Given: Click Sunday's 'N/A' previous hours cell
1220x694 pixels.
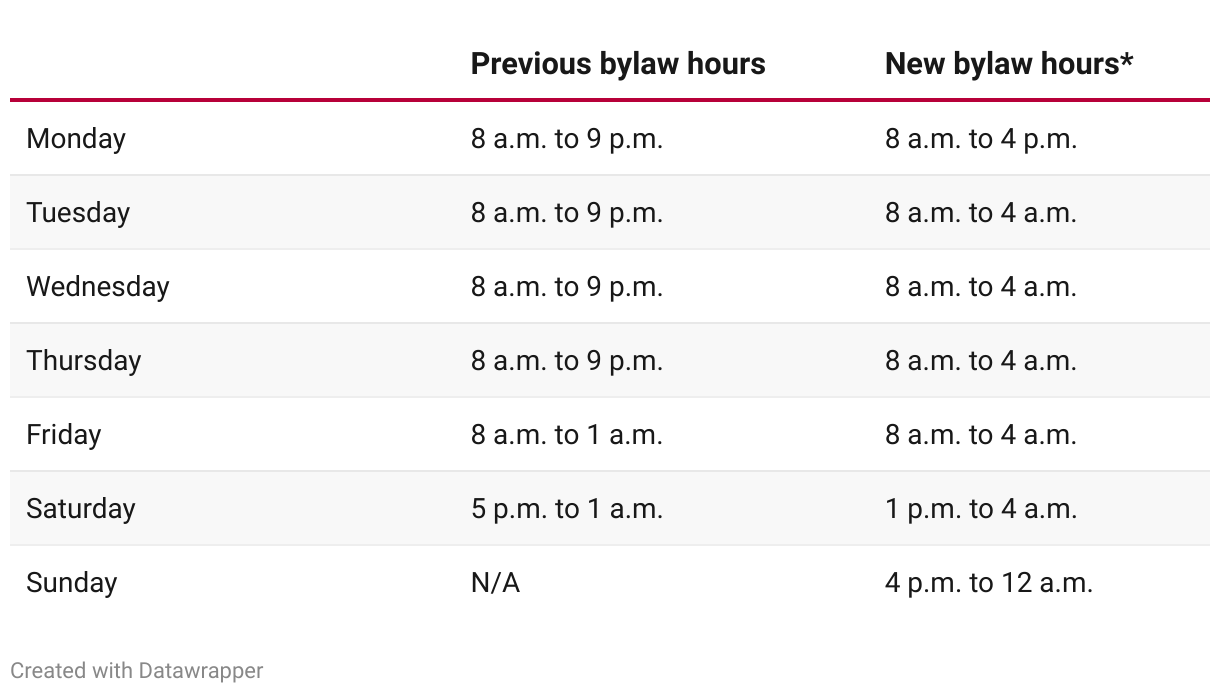Looking at the screenshot, I should pyautogui.click(x=496, y=583).
